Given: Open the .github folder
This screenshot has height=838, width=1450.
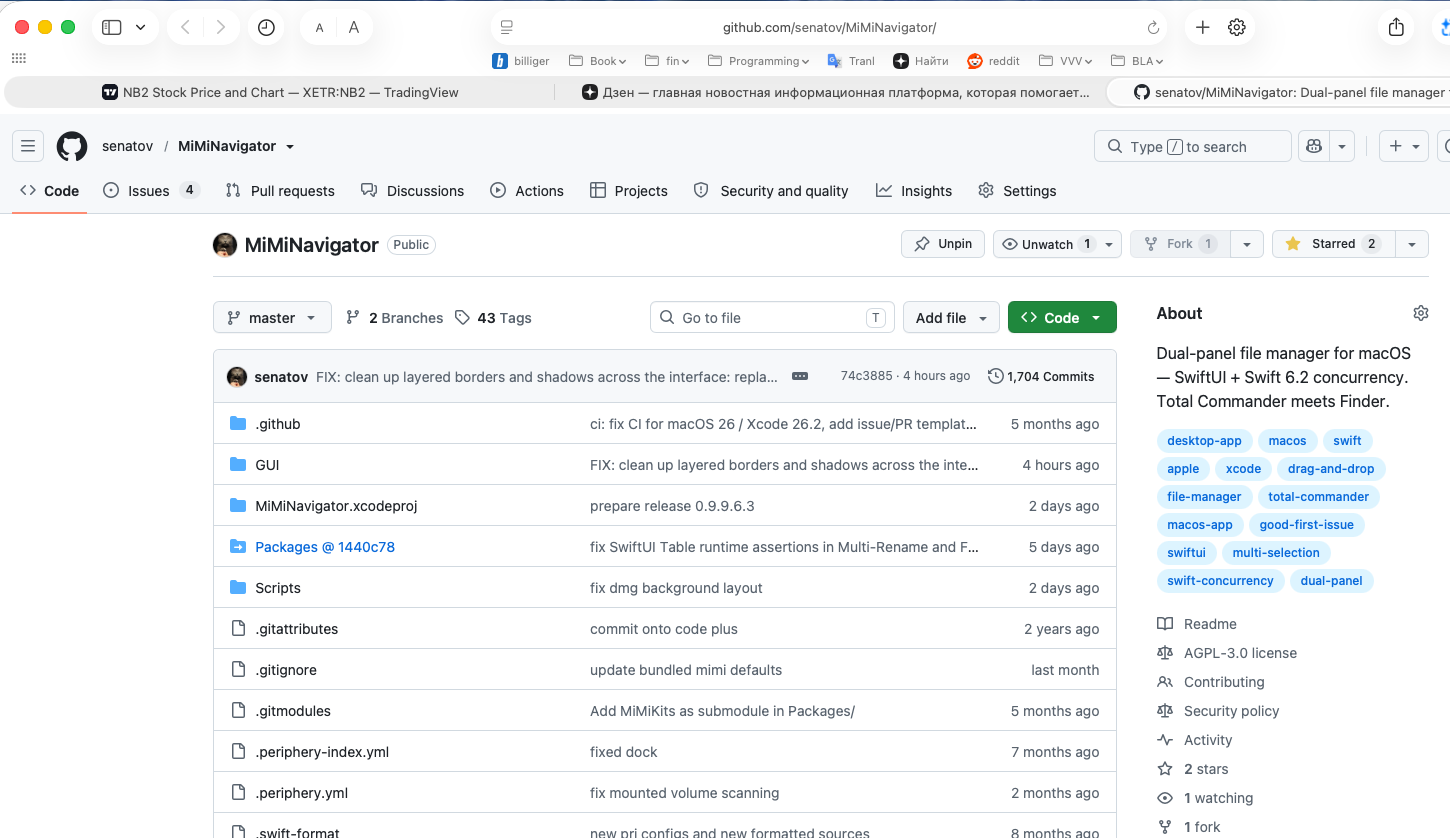Looking at the screenshot, I should click(278, 424).
